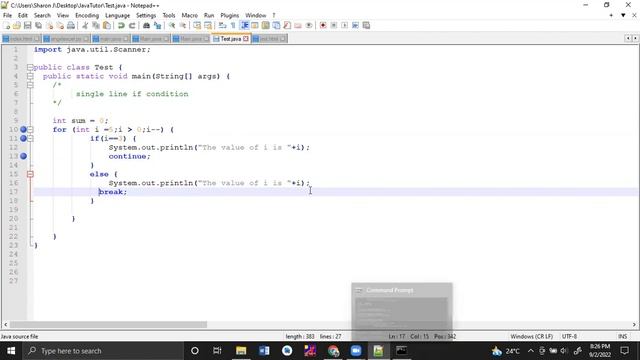Screen dimensions: 640x360
Task: Open the Windows Start button
Action: point(11,351)
